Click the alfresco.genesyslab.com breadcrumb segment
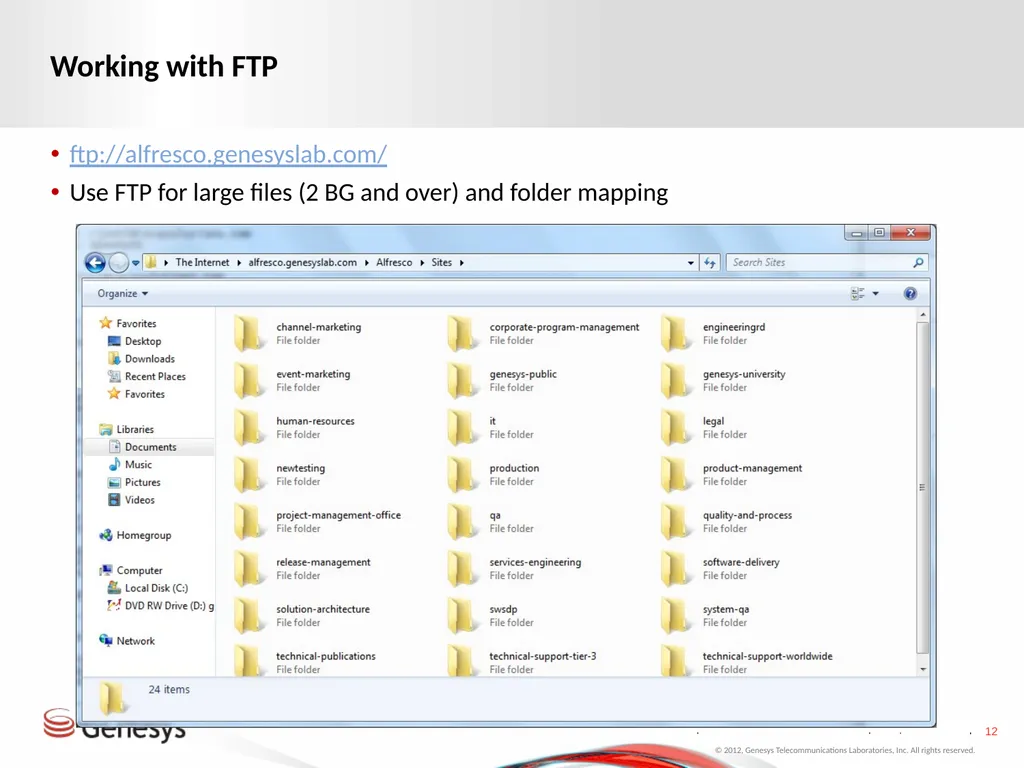1024x768 pixels. (x=302, y=262)
